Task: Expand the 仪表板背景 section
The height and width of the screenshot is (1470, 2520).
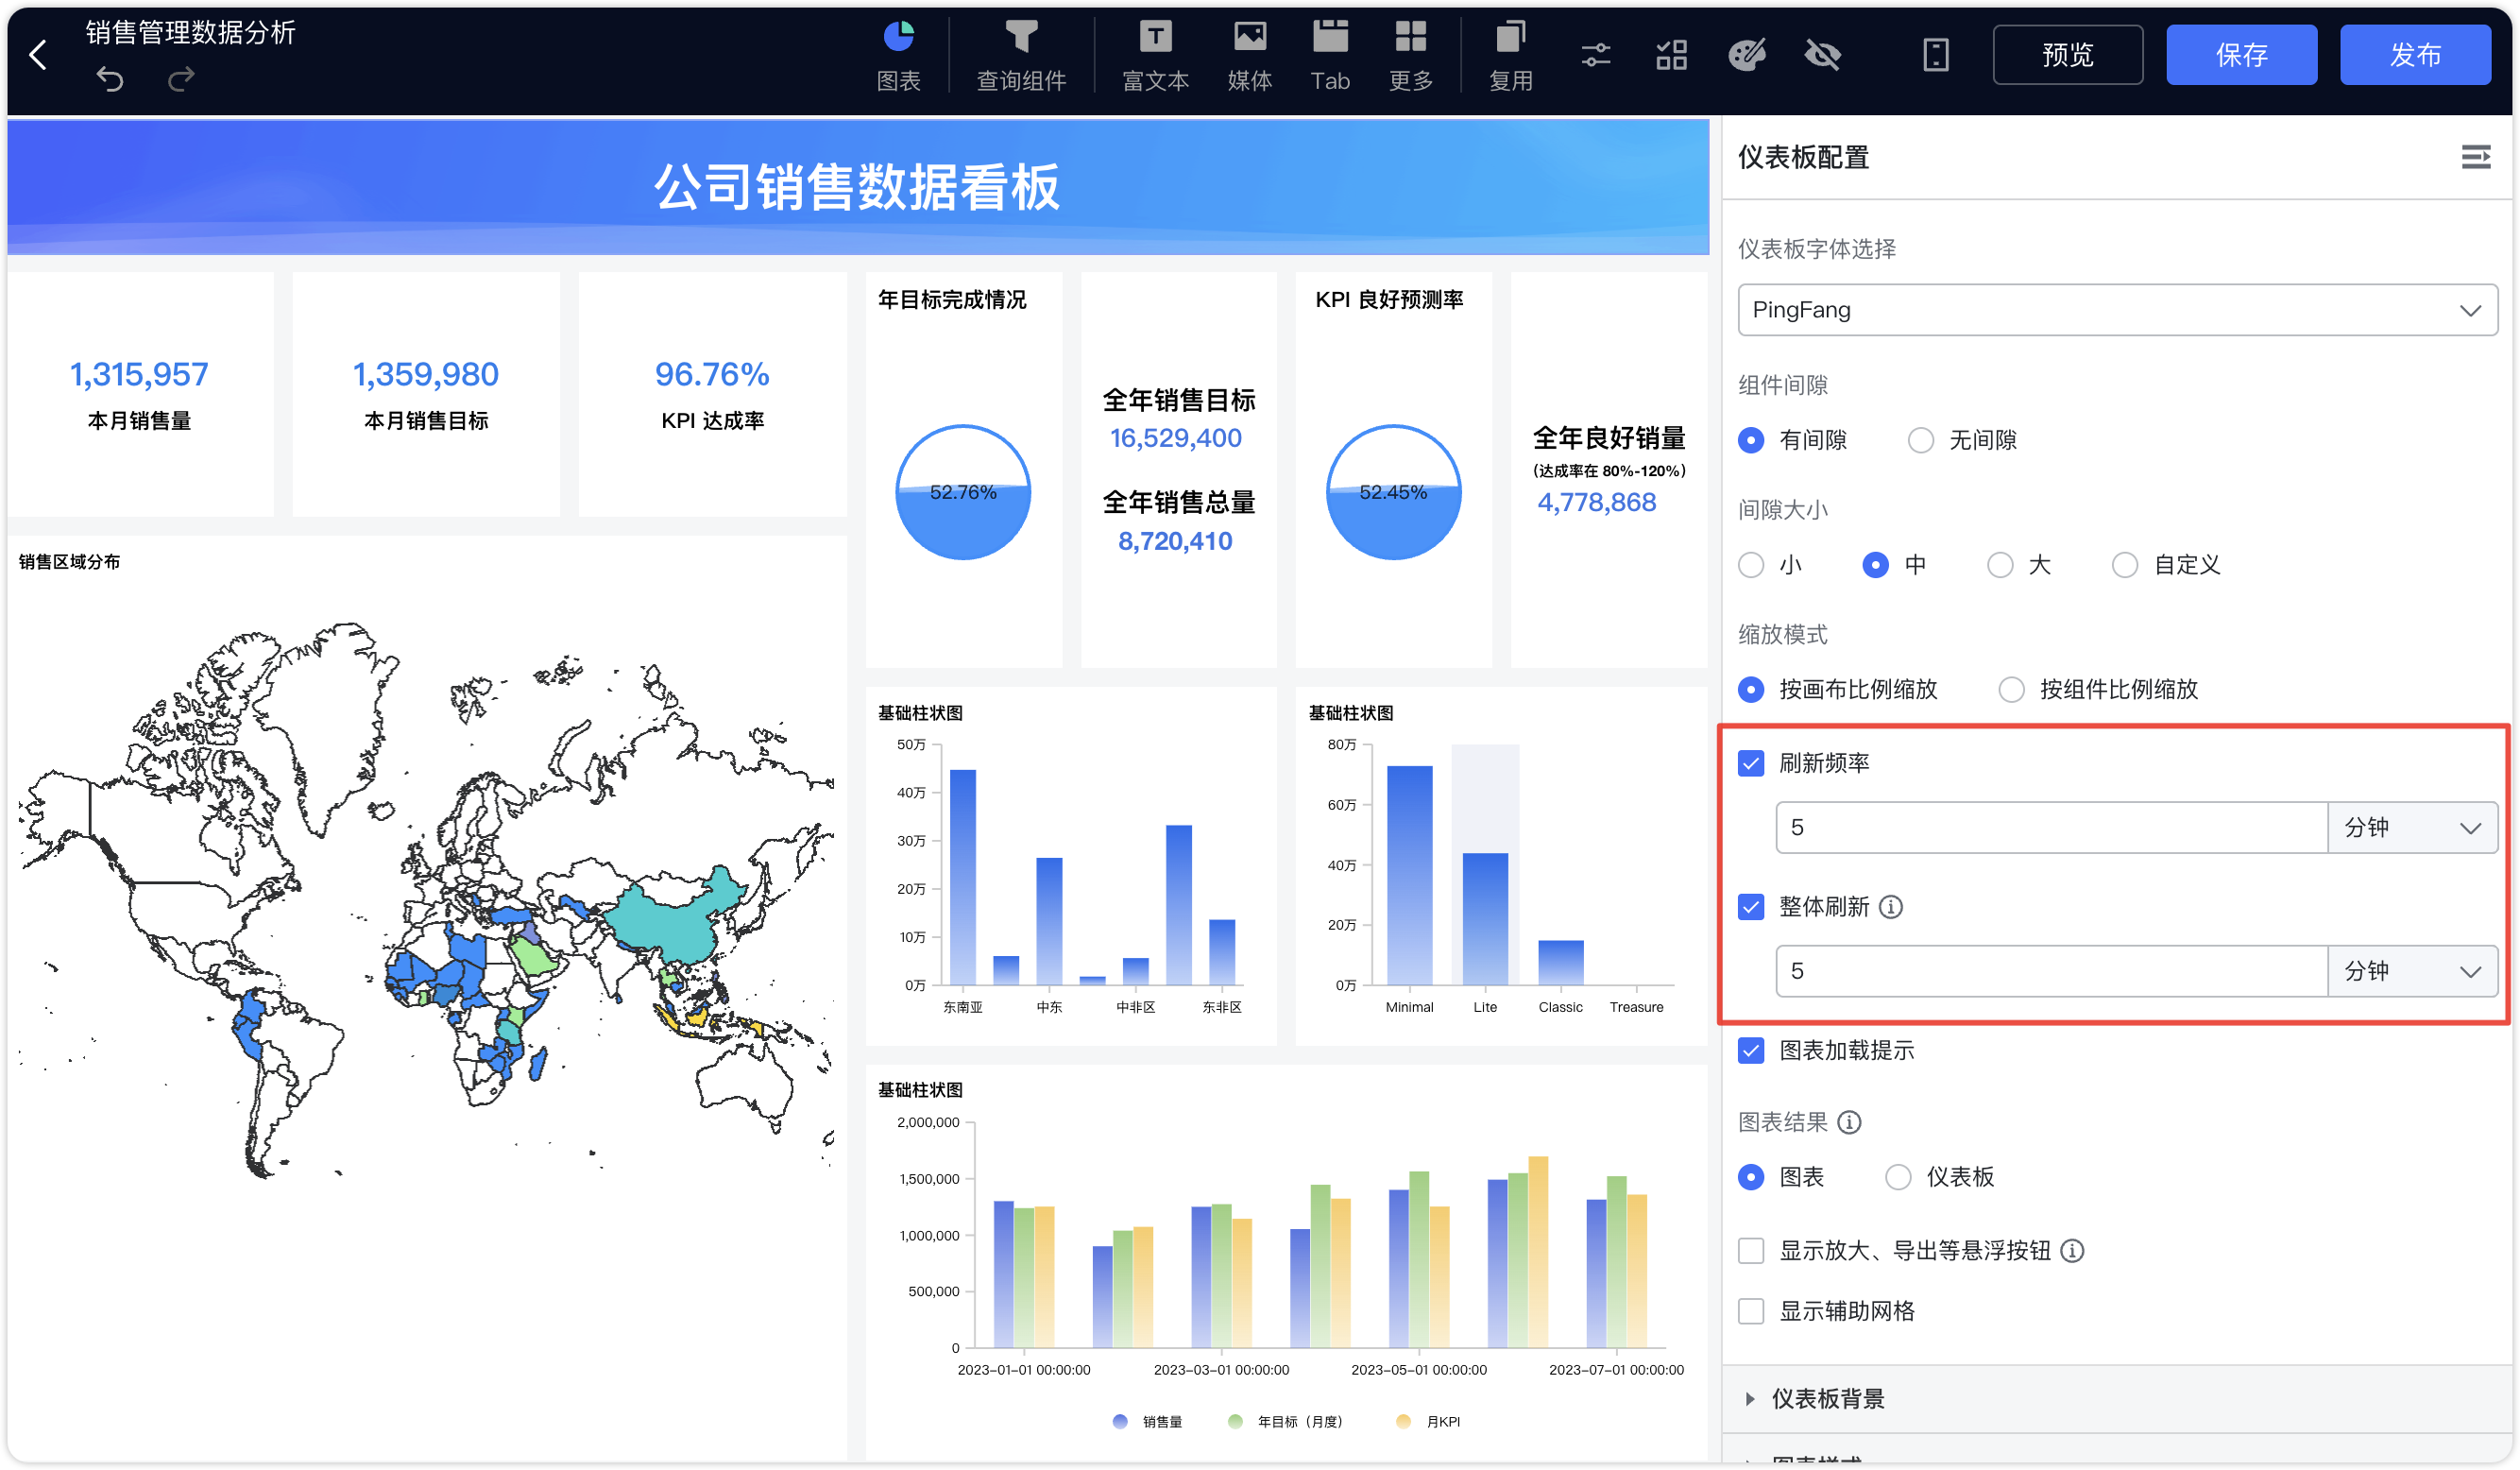Action: point(1827,1398)
